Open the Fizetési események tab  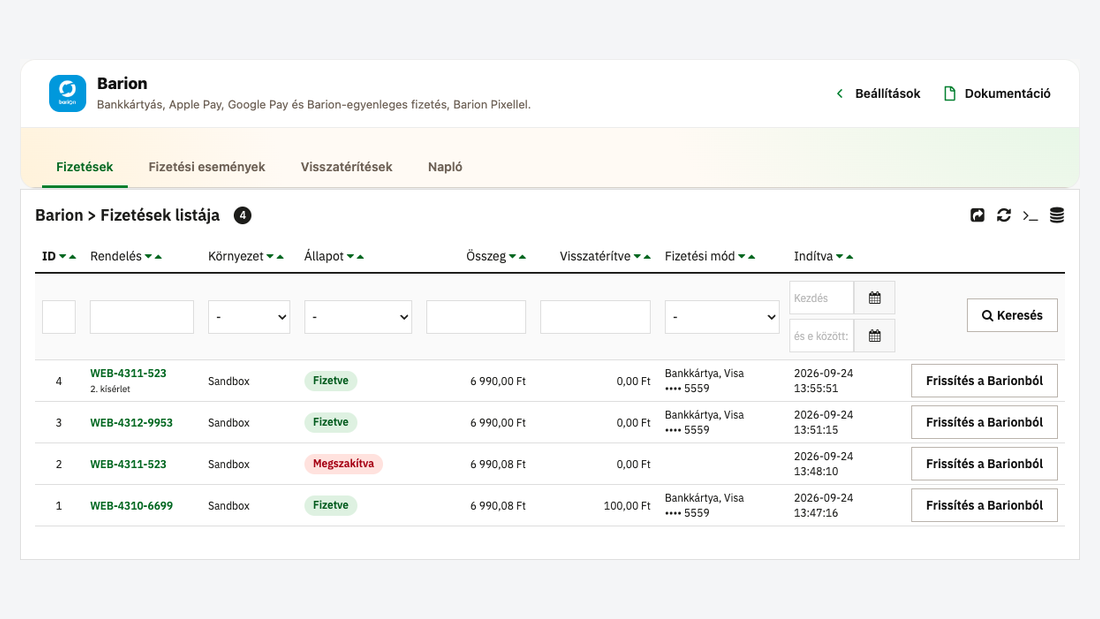[207, 167]
